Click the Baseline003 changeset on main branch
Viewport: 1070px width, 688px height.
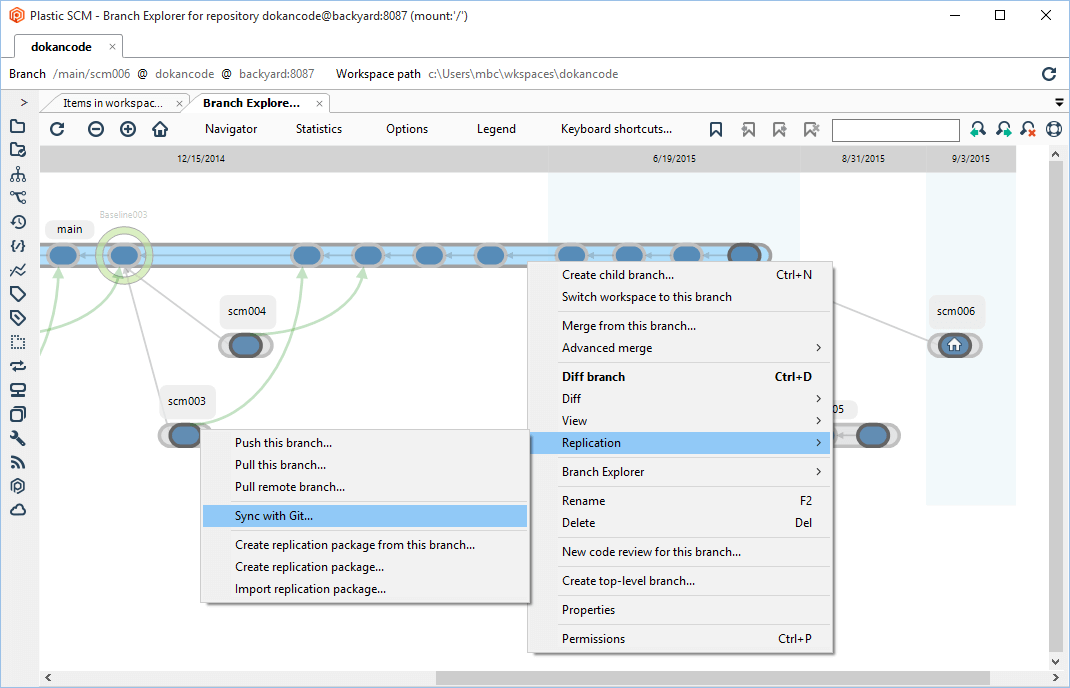(x=124, y=256)
